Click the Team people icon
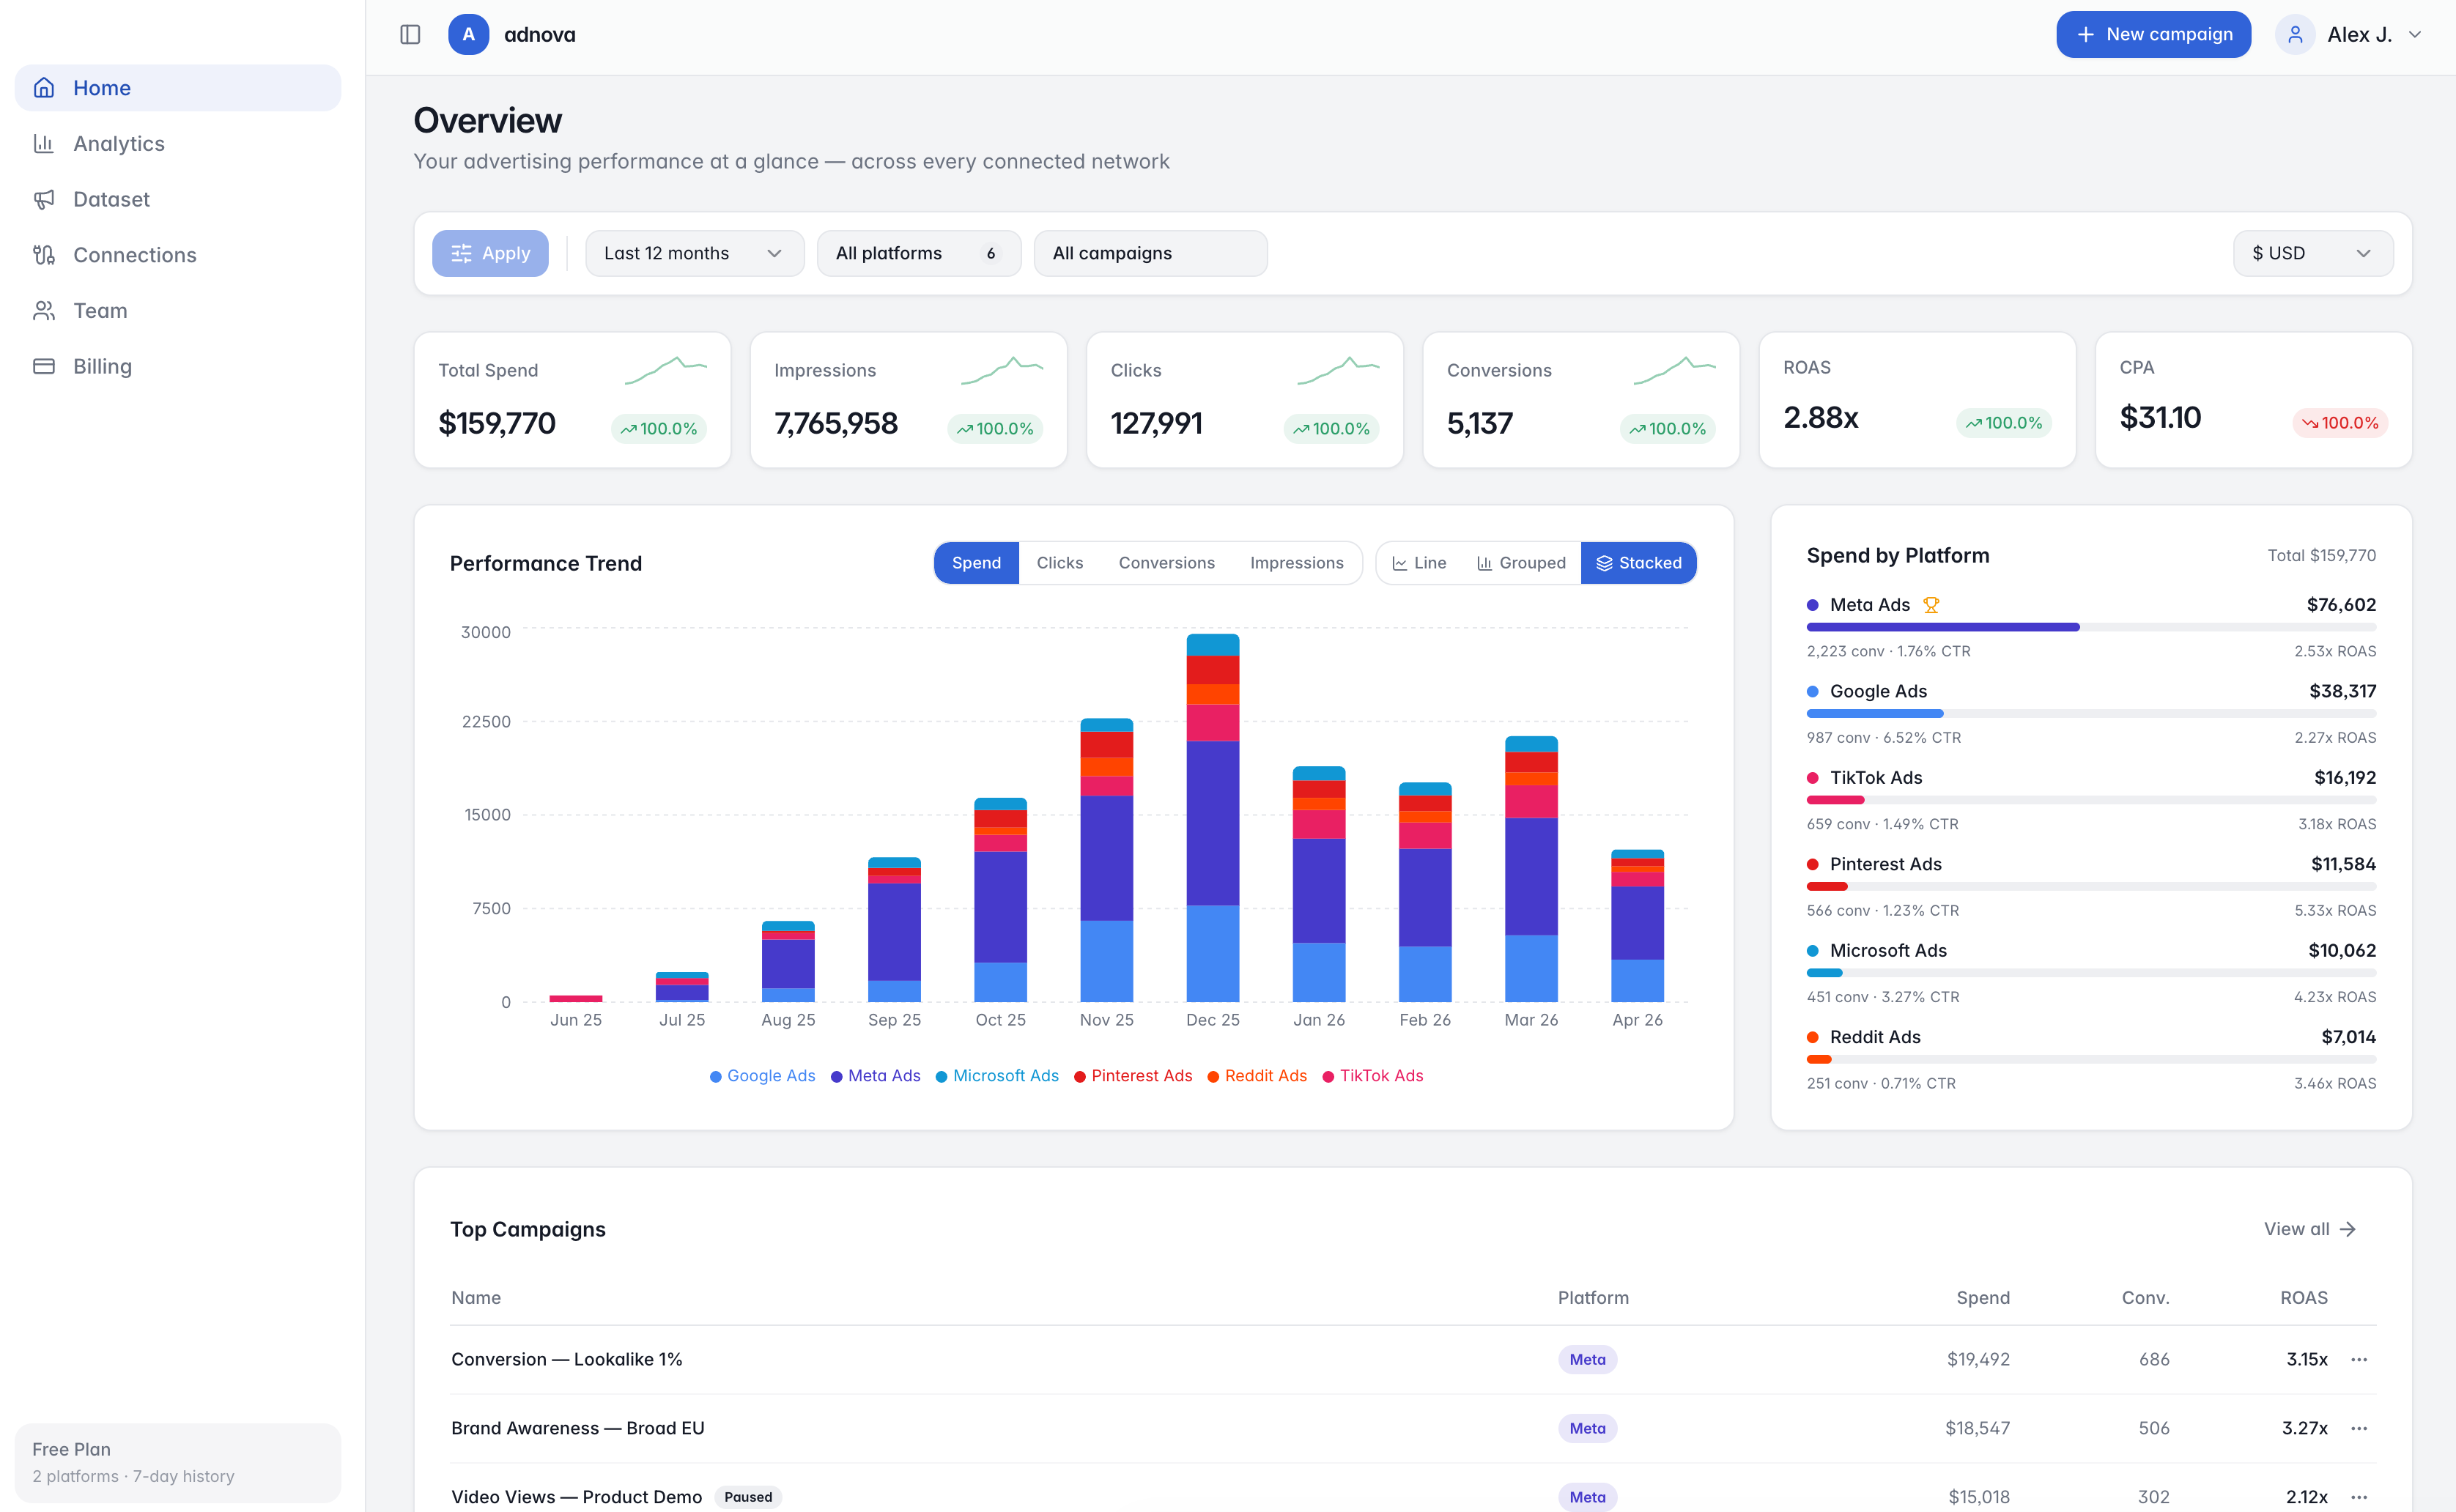The height and width of the screenshot is (1512, 2456). click(44, 311)
